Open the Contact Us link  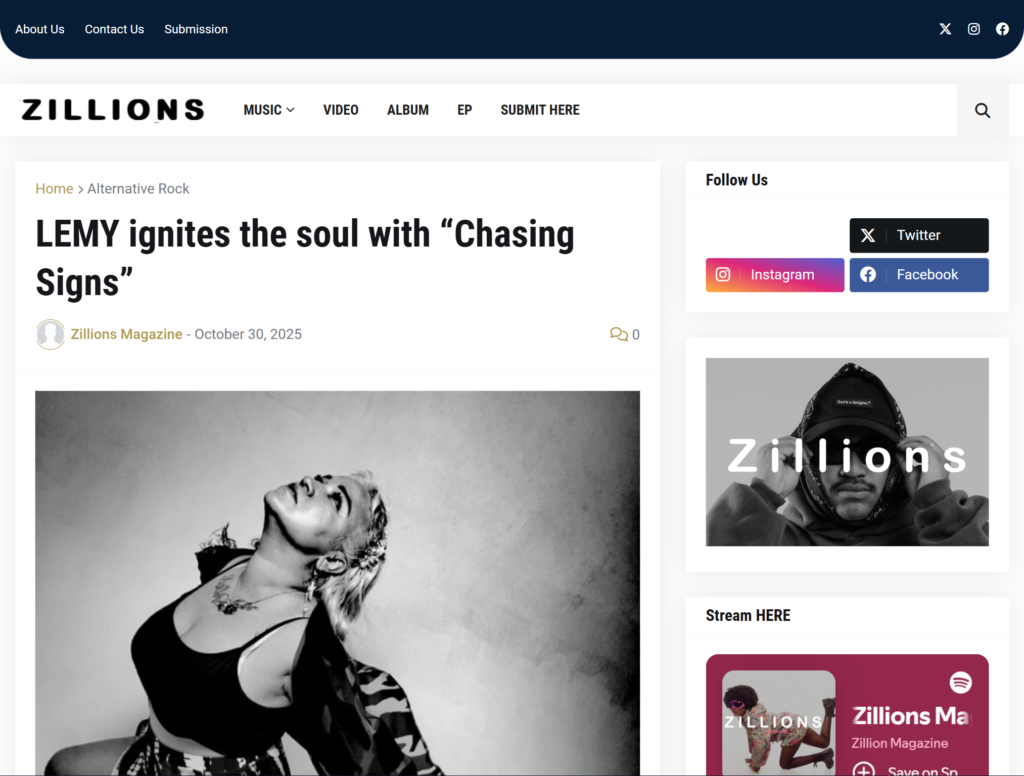pos(114,29)
